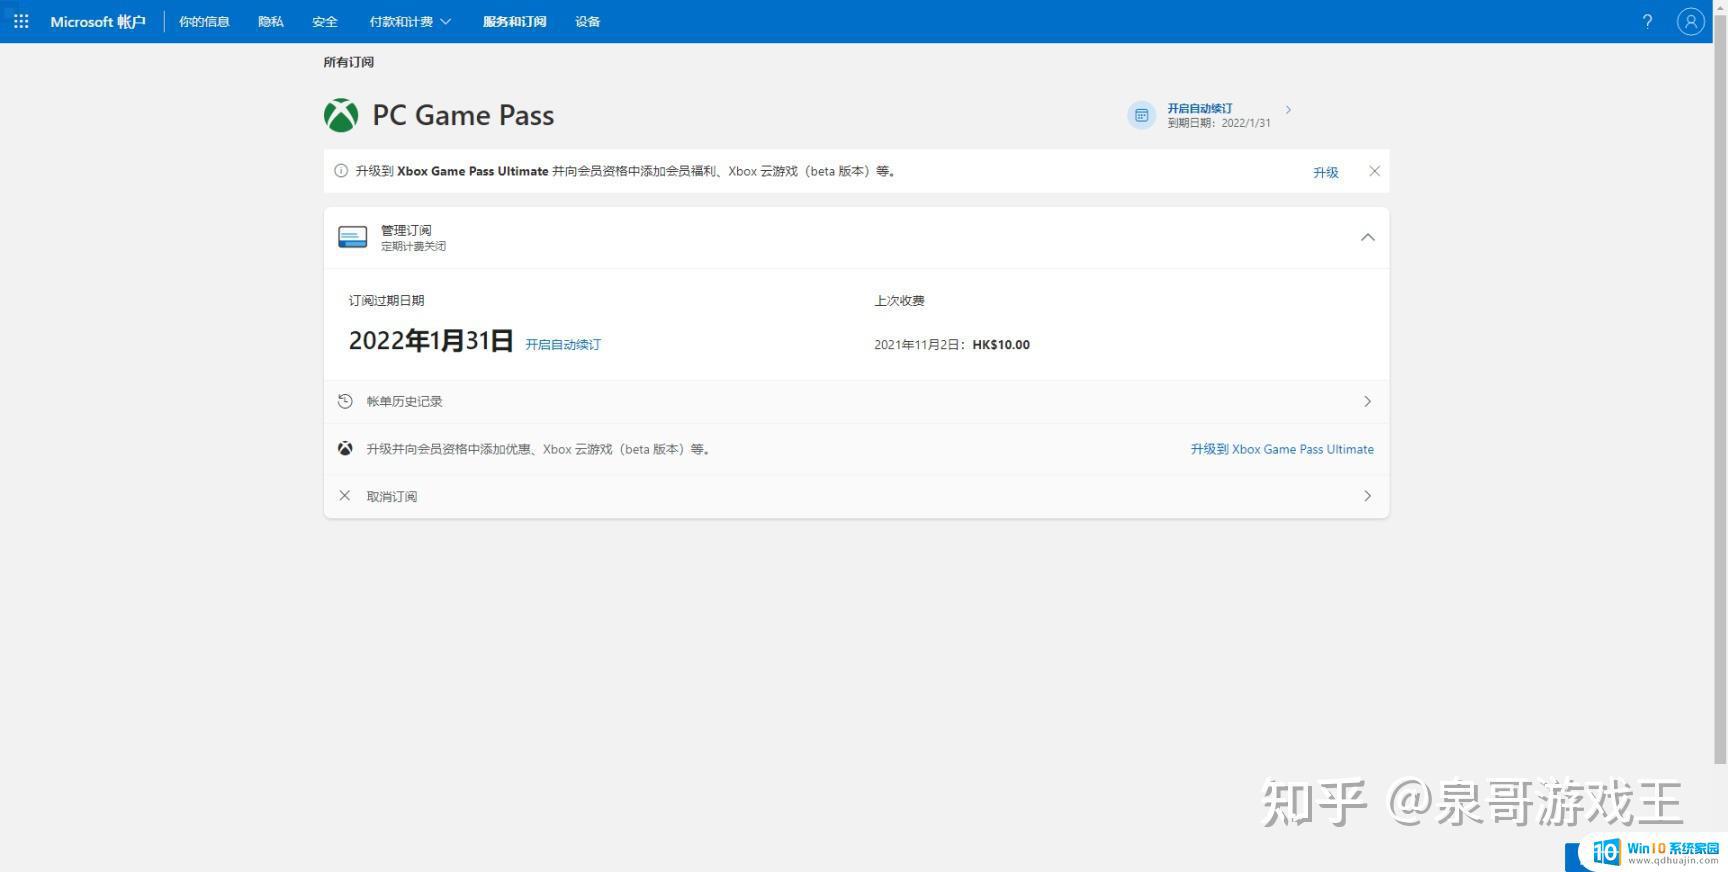Click the HK$10.00 last charge amount

point(1001,344)
